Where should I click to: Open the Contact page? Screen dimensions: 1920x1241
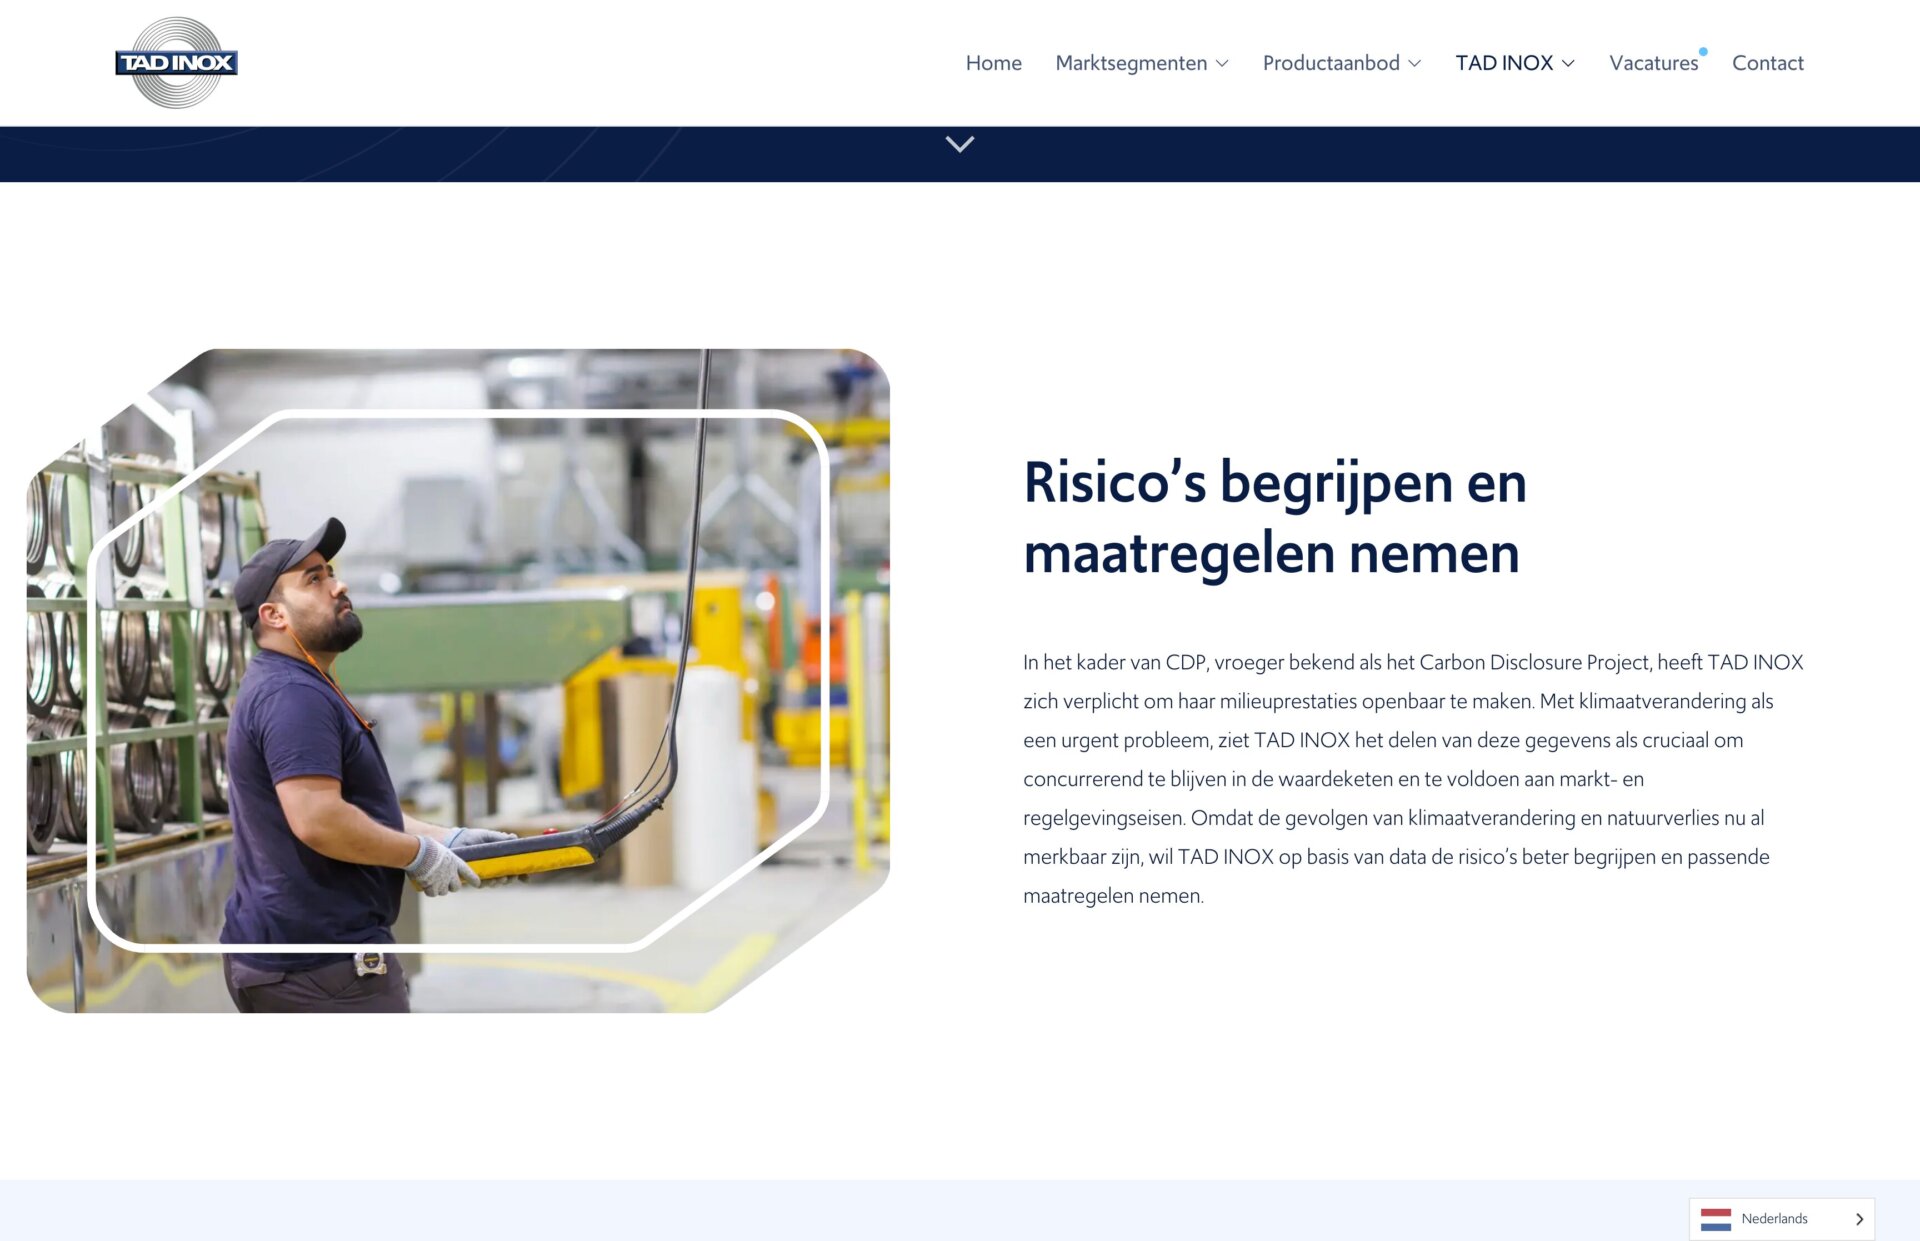[1768, 63]
